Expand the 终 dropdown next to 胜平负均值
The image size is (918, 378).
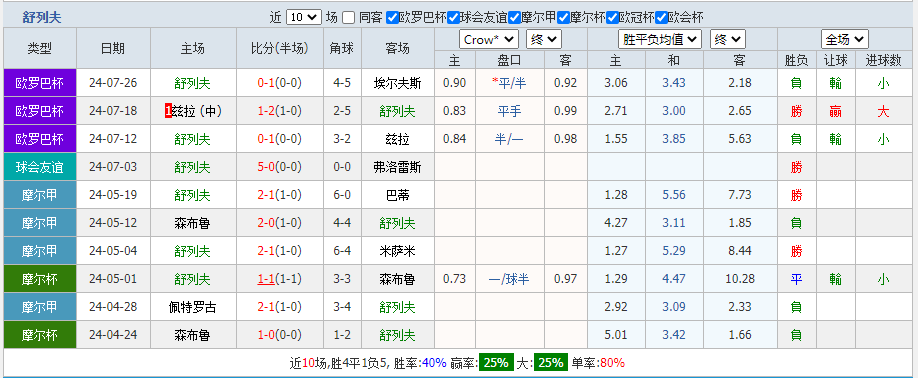(728, 40)
